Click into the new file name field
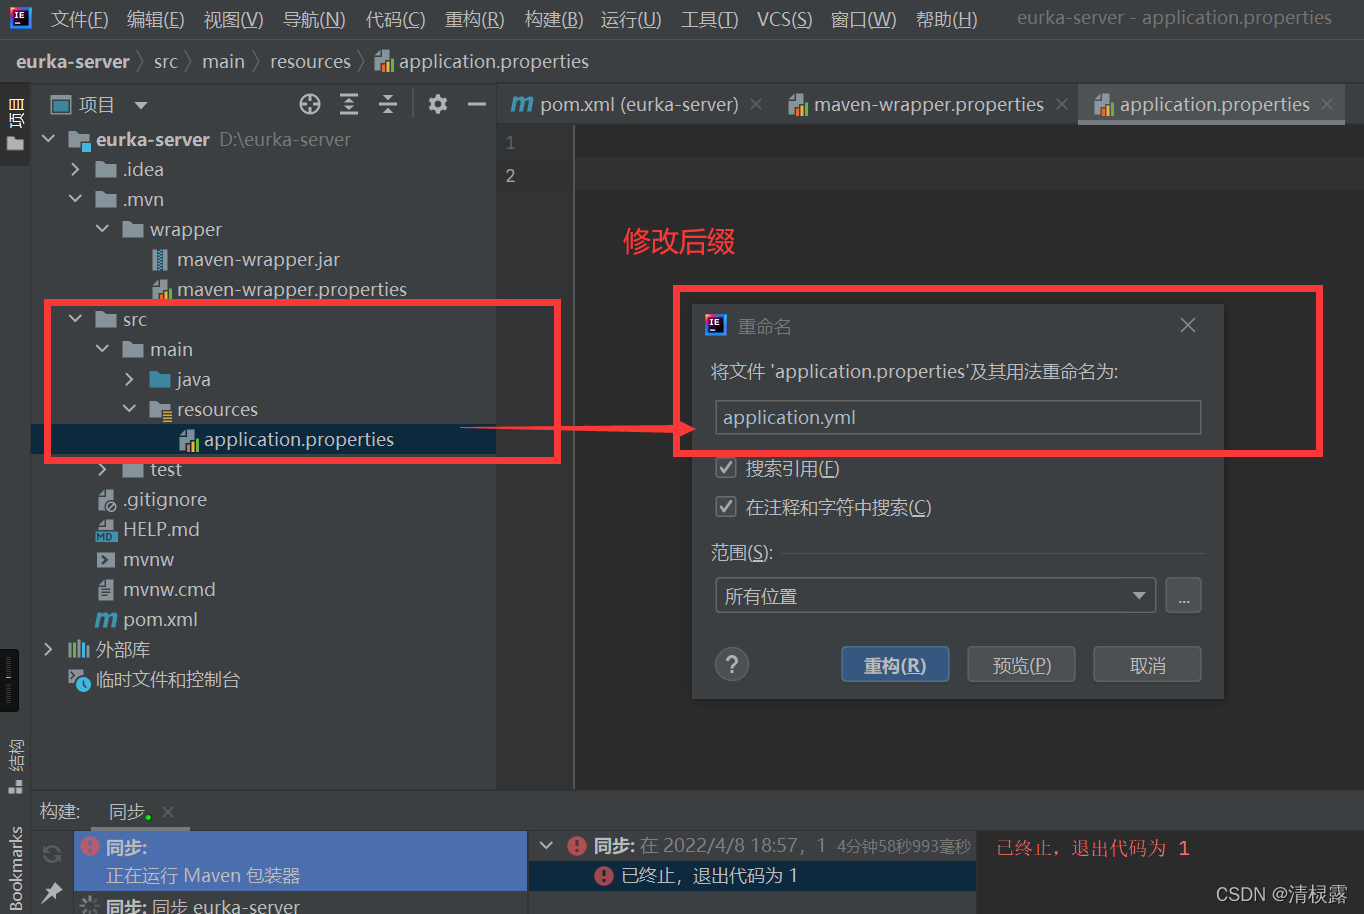Screen dimensions: 1364x914 [958, 418]
